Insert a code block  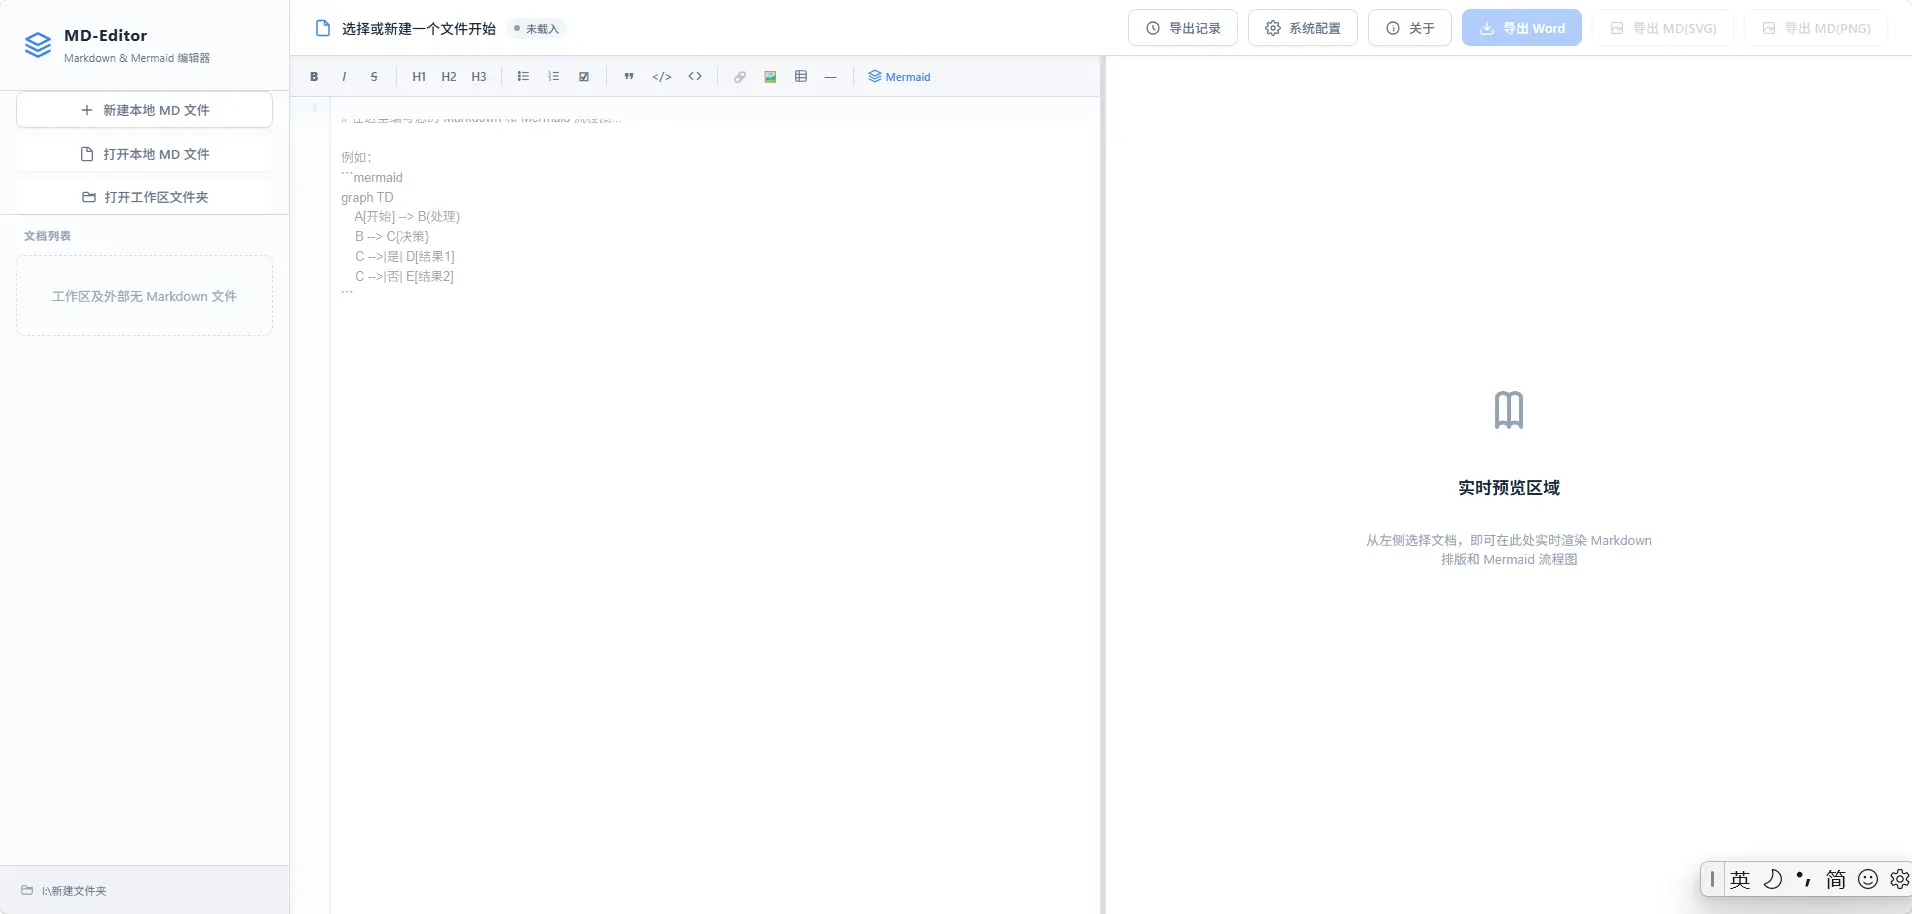coord(662,76)
